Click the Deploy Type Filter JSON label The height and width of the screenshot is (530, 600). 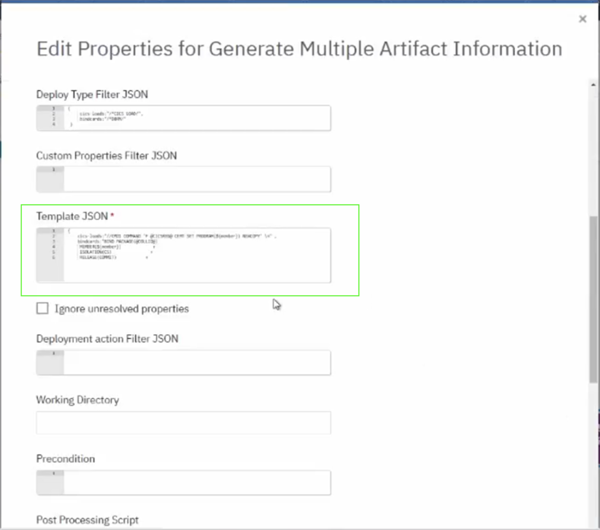pyautogui.click(x=92, y=94)
